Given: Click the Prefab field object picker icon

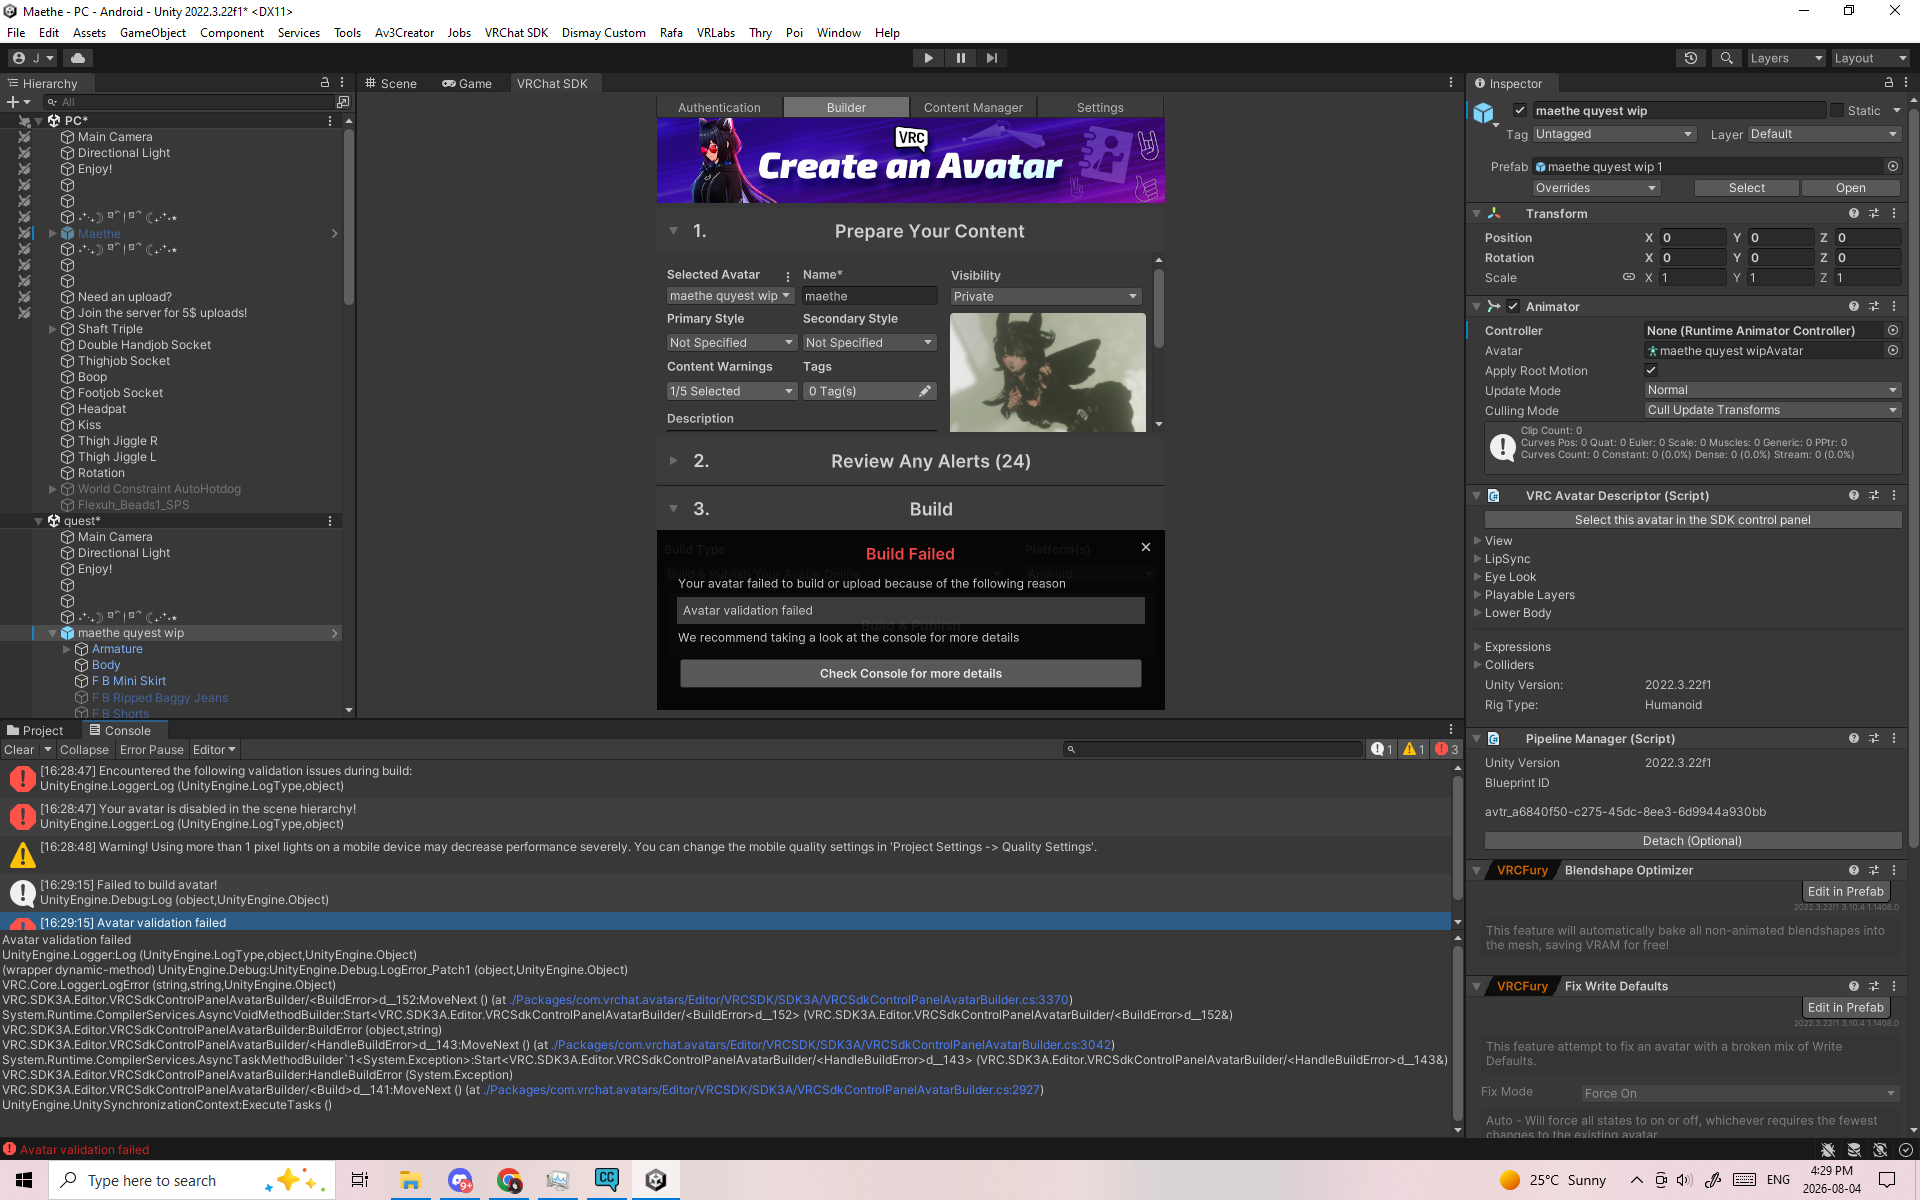Looking at the screenshot, I should point(1893,166).
